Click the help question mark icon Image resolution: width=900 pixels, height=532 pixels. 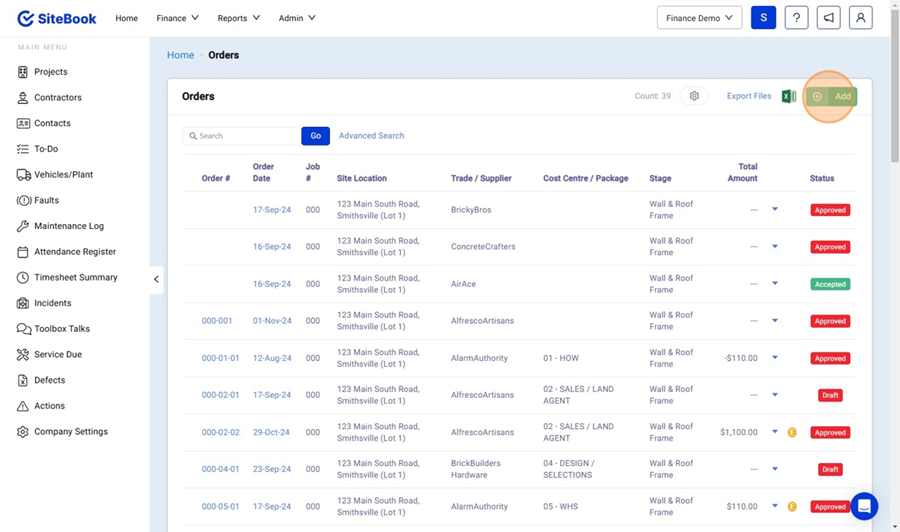tap(796, 18)
